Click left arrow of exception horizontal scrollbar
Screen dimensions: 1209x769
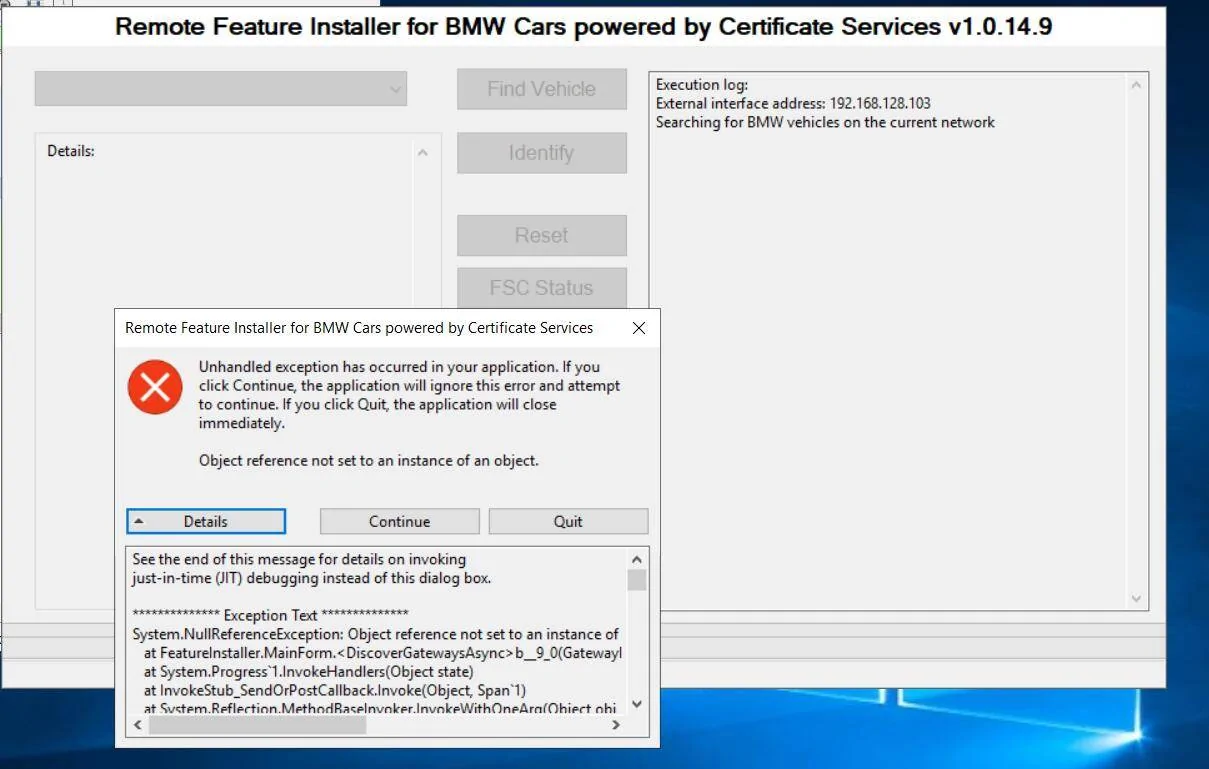(x=138, y=726)
